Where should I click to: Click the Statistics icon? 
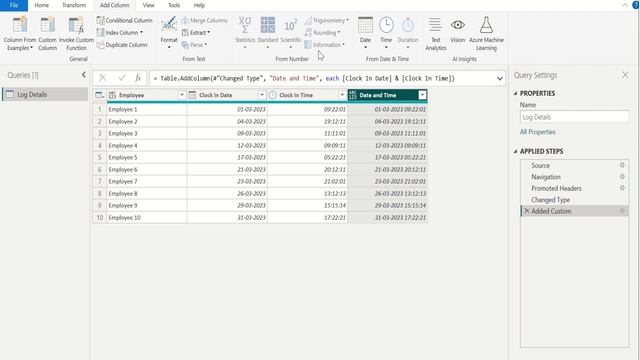pyautogui.click(x=244, y=25)
